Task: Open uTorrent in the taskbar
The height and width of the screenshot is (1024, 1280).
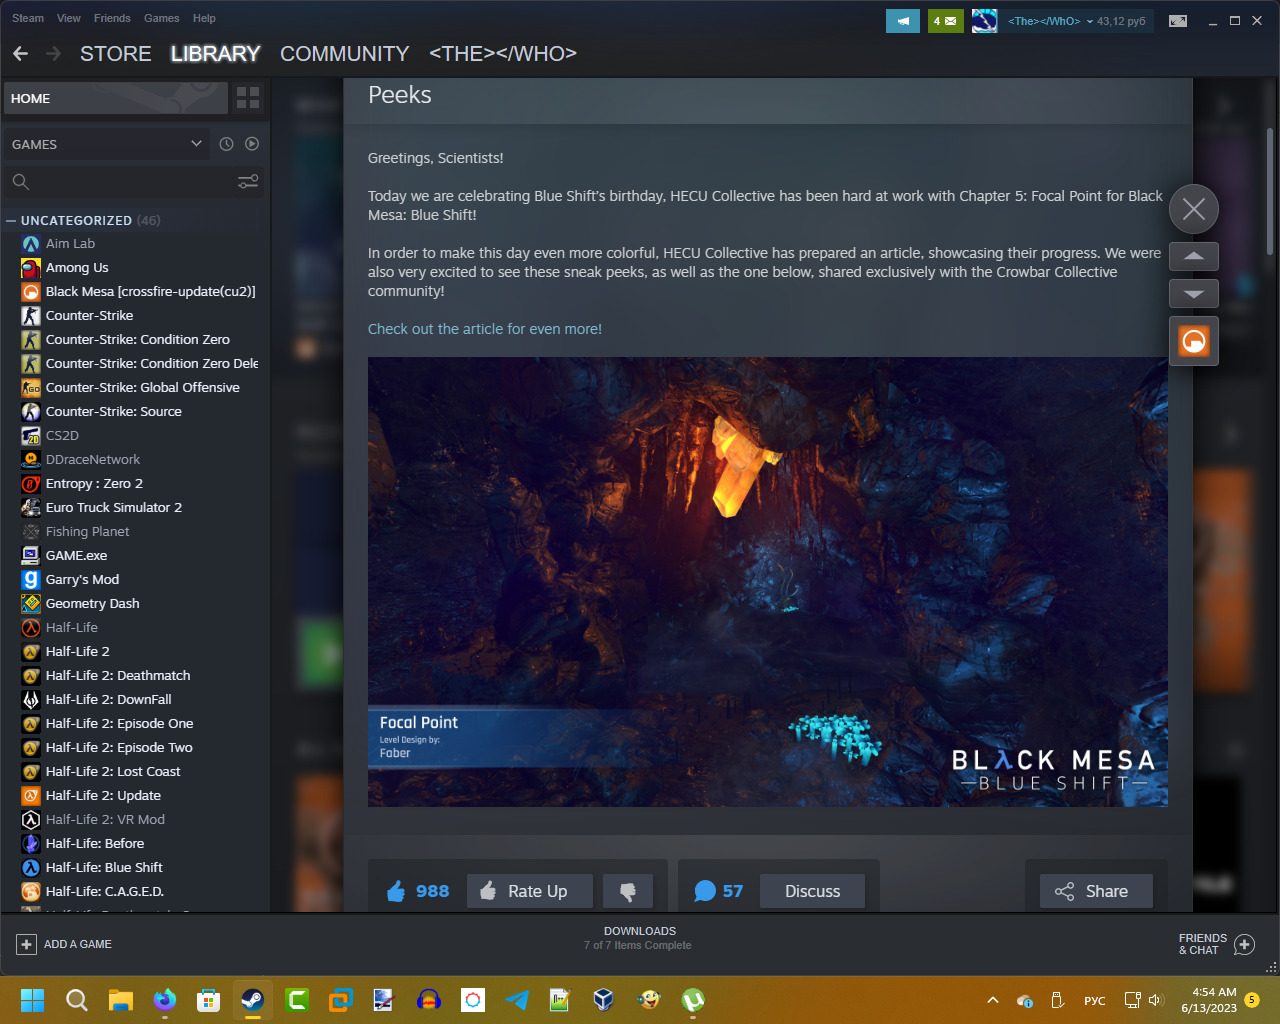Action: (x=693, y=1000)
